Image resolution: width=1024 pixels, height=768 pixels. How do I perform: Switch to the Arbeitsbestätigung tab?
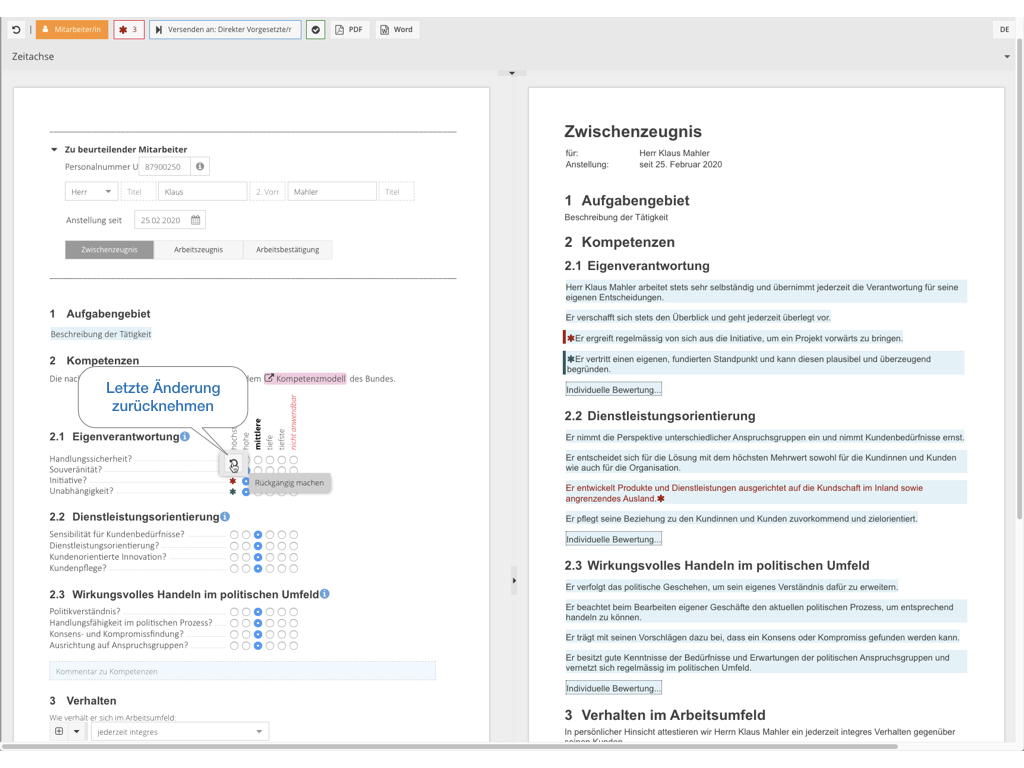[287, 249]
